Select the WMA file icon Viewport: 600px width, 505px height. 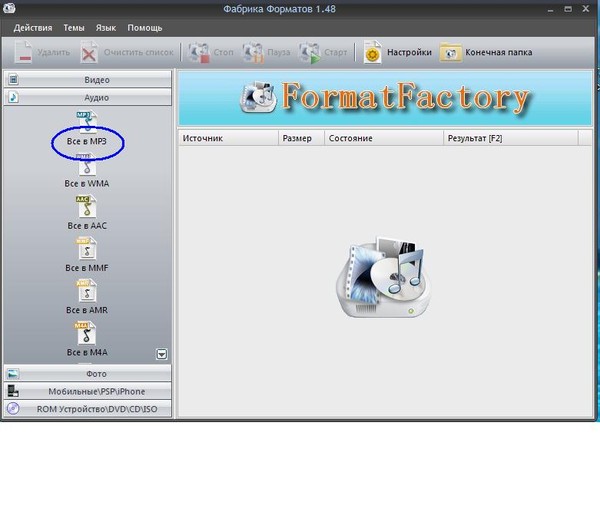[87, 165]
